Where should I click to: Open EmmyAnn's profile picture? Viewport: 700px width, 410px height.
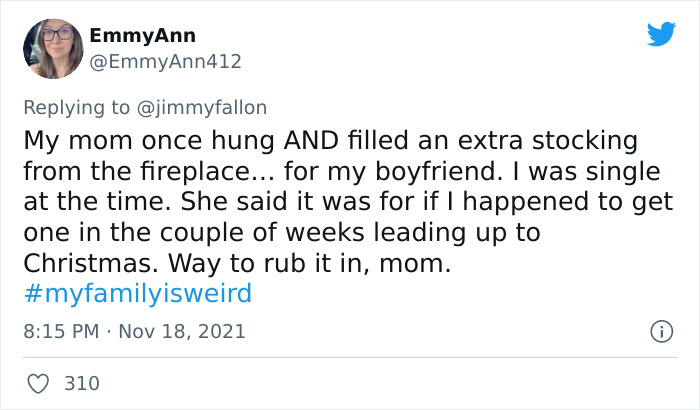[51, 48]
